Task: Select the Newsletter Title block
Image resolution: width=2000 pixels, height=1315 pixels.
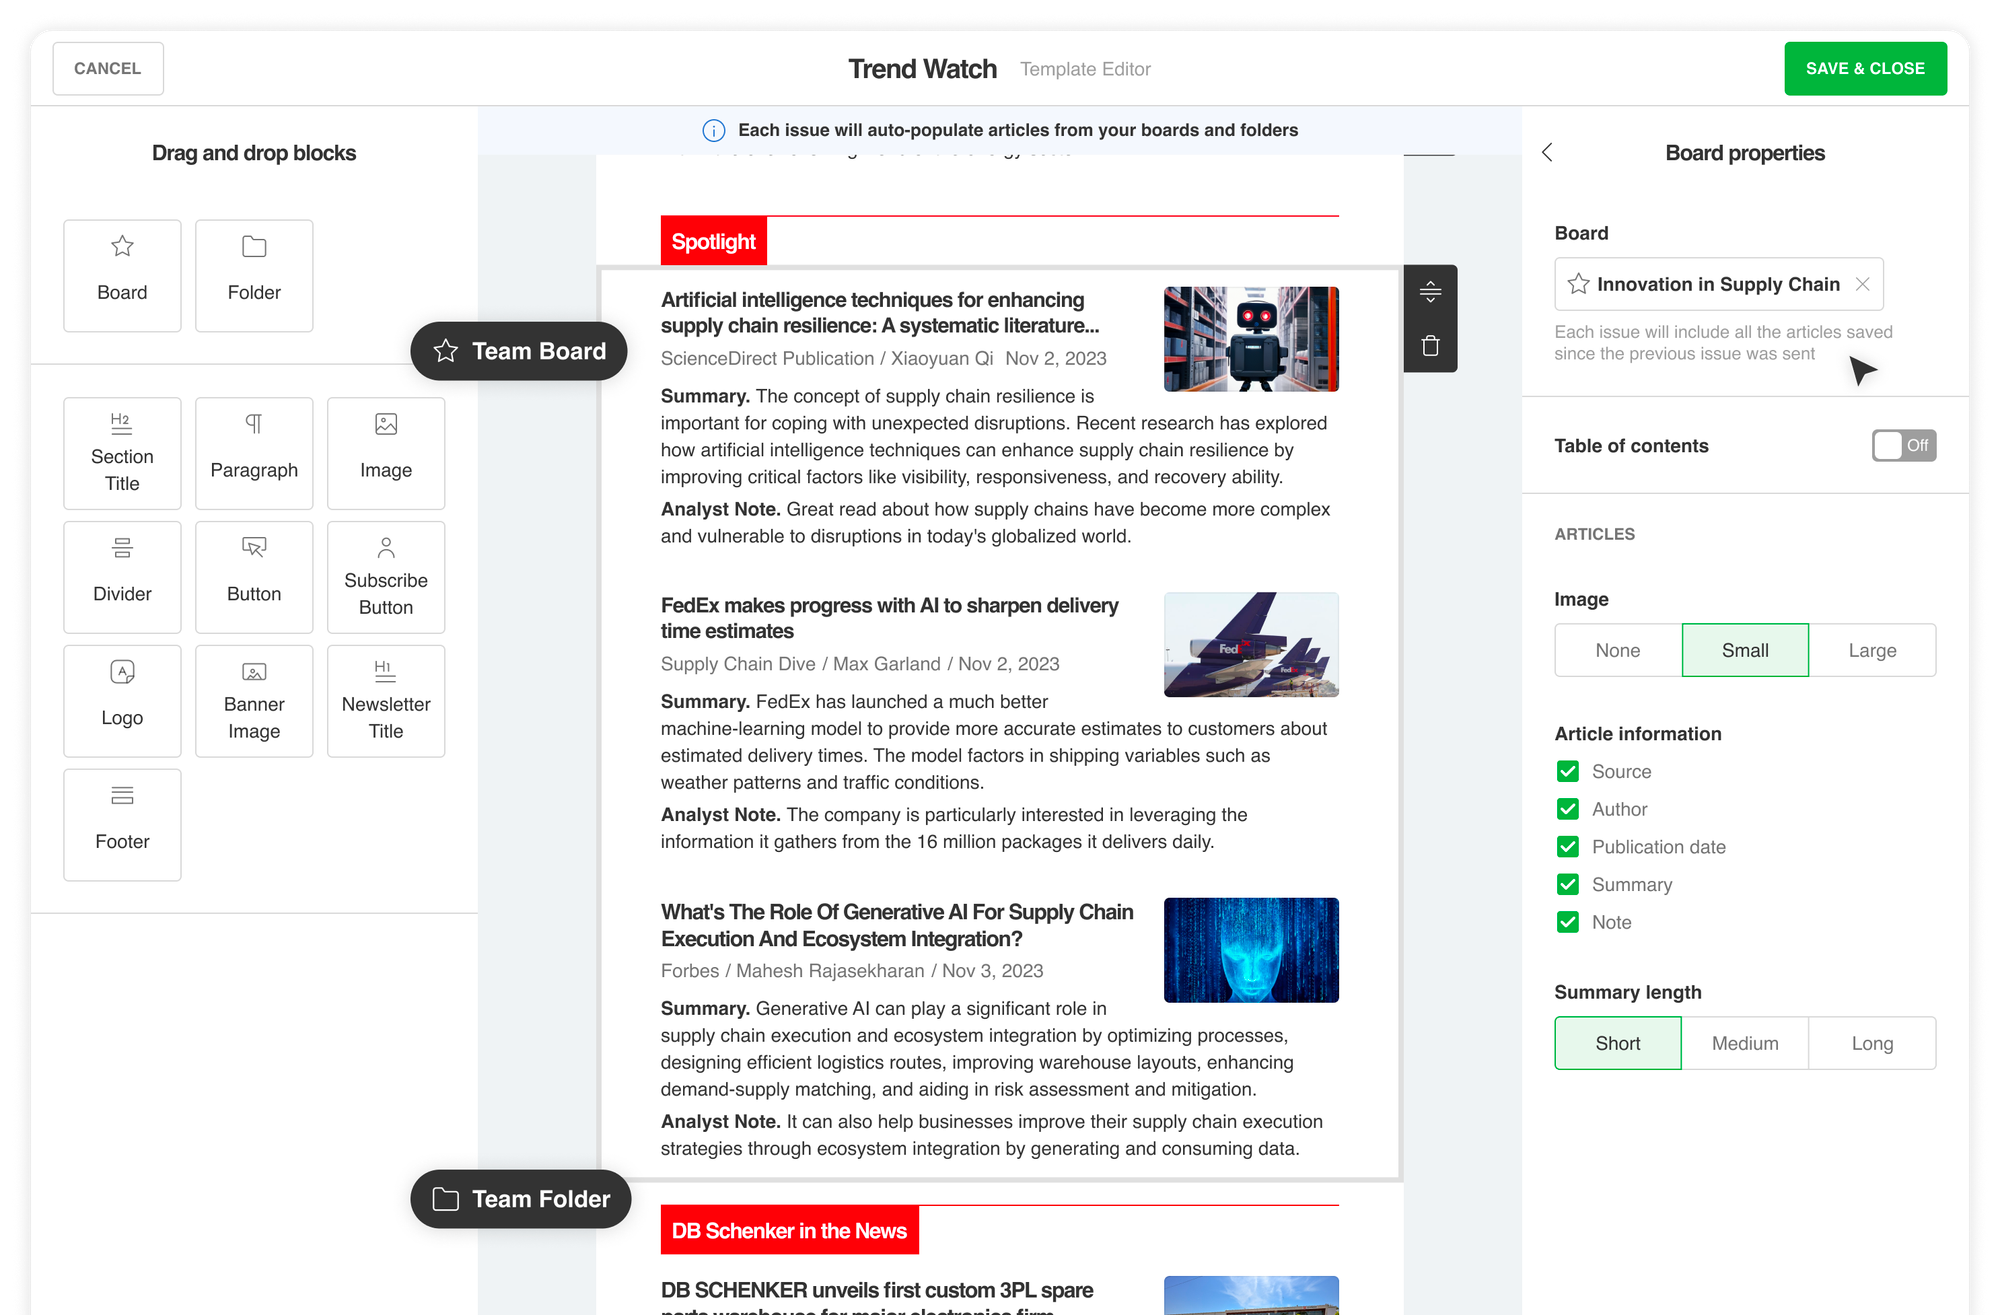Action: point(386,701)
